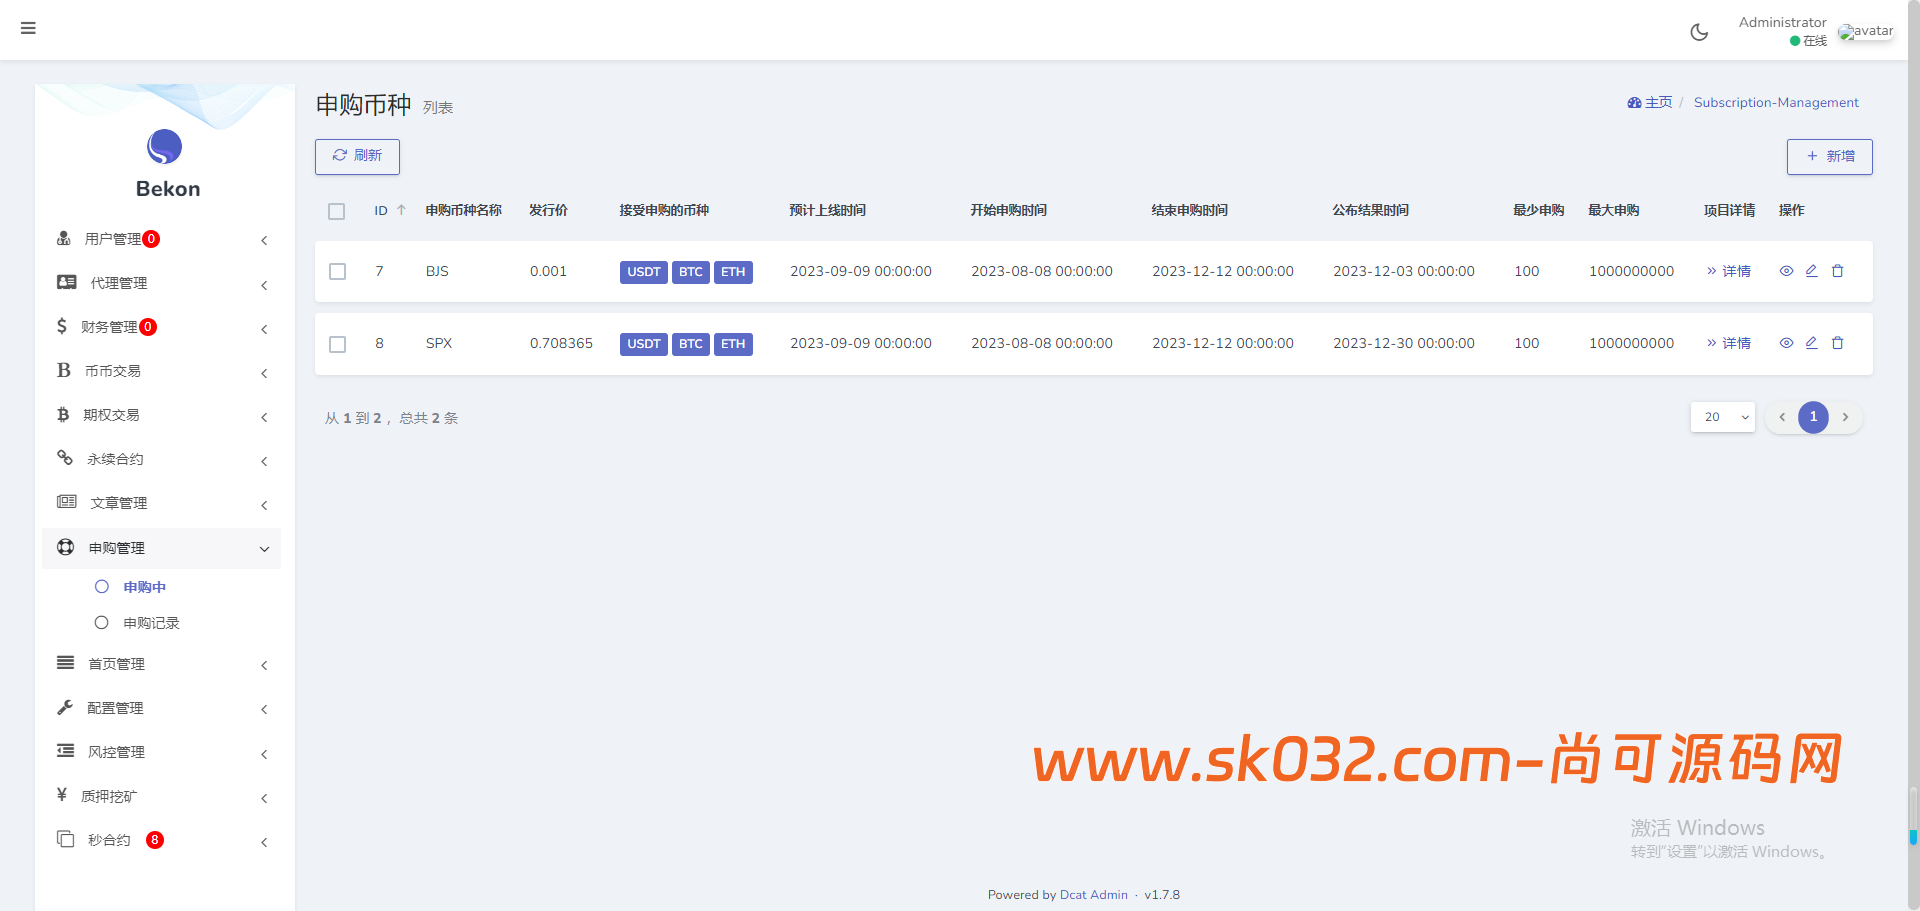The image size is (1920, 911).
Task: Delete the BJS row with trash icon
Action: coord(1837,271)
